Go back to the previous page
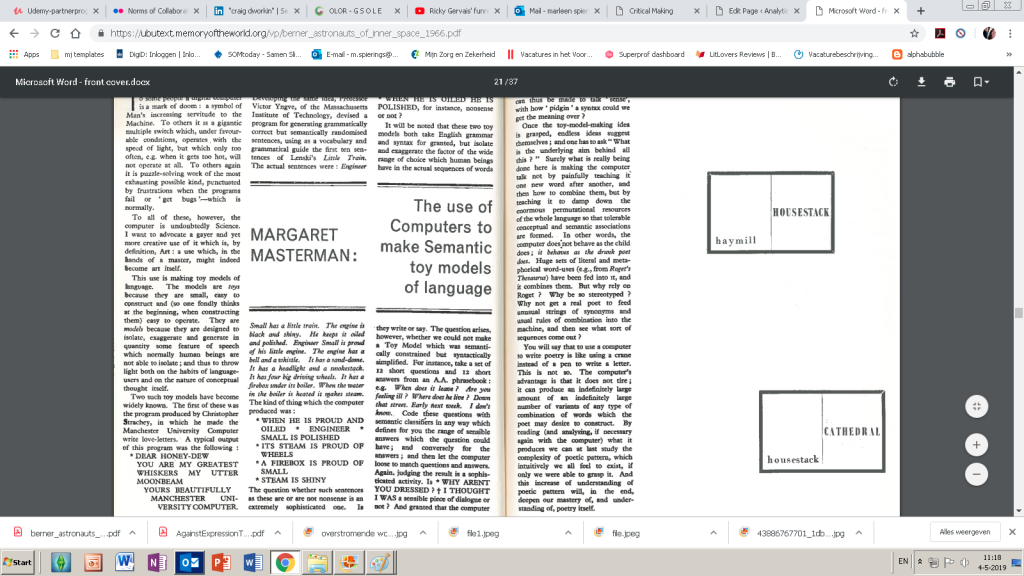Viewport: 1024px width, 576px height. 14,33
